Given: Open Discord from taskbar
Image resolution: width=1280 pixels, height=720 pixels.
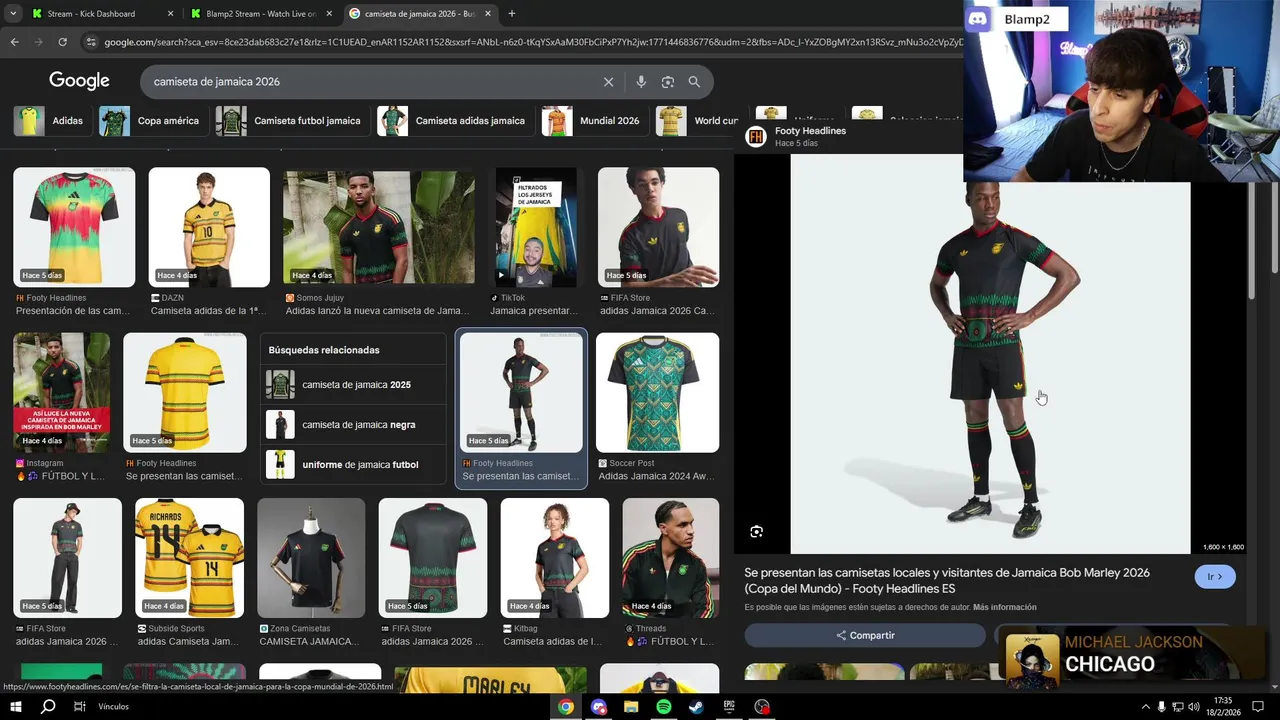Looking at the screenshot, I should point(599,707).
